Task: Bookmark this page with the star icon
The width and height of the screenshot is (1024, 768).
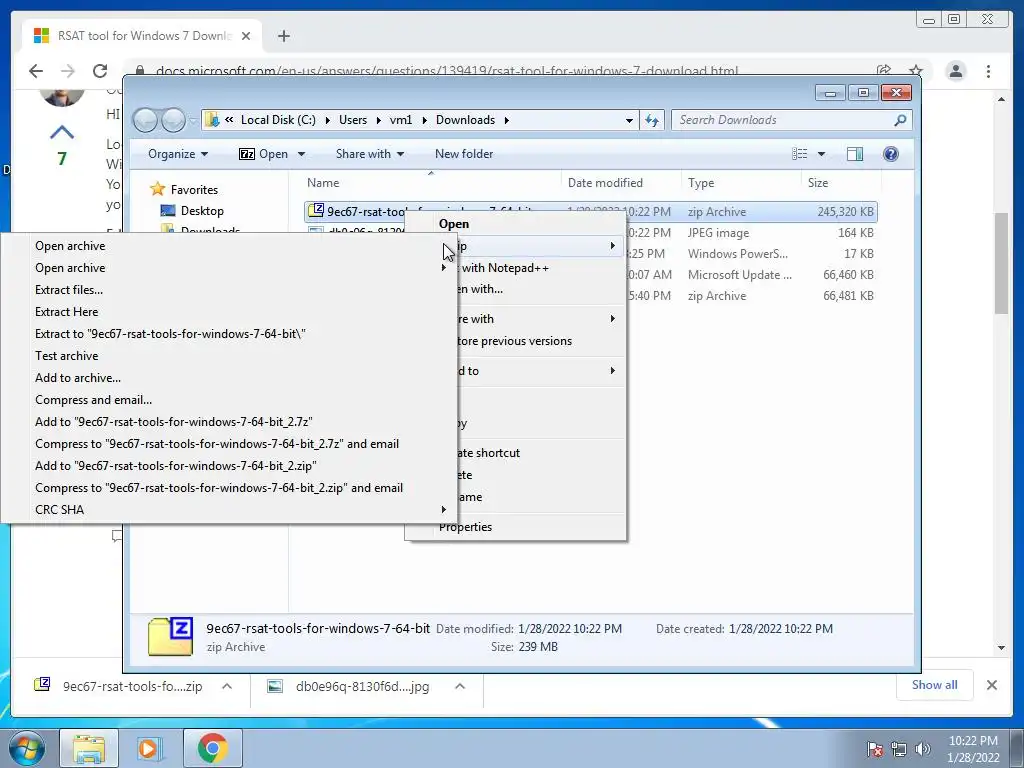Action: tap(916, 71)
